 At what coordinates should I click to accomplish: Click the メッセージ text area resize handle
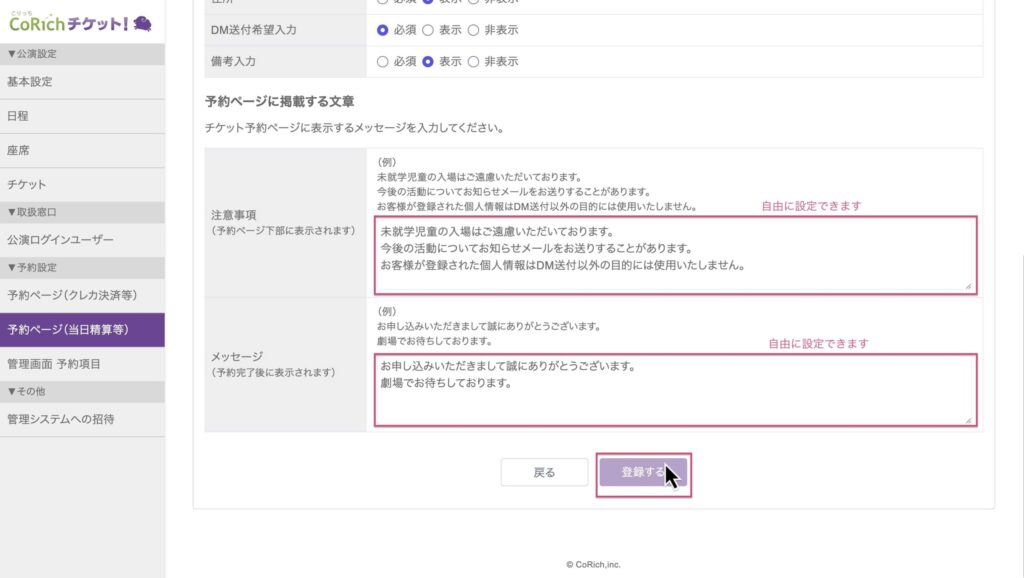[x=968, y=420]
